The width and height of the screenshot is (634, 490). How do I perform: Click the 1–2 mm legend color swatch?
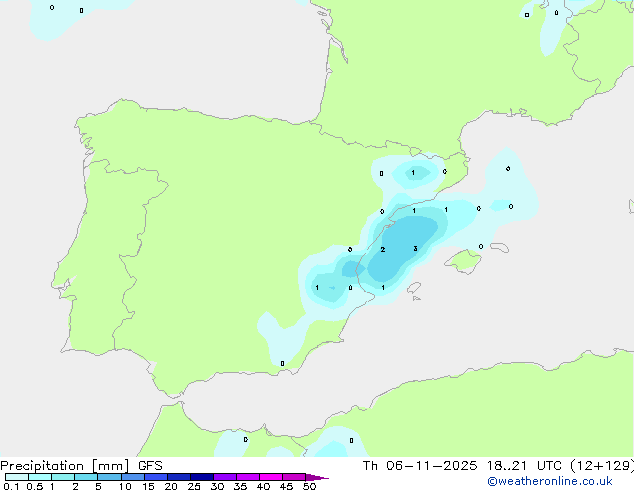tap(63, 477)
